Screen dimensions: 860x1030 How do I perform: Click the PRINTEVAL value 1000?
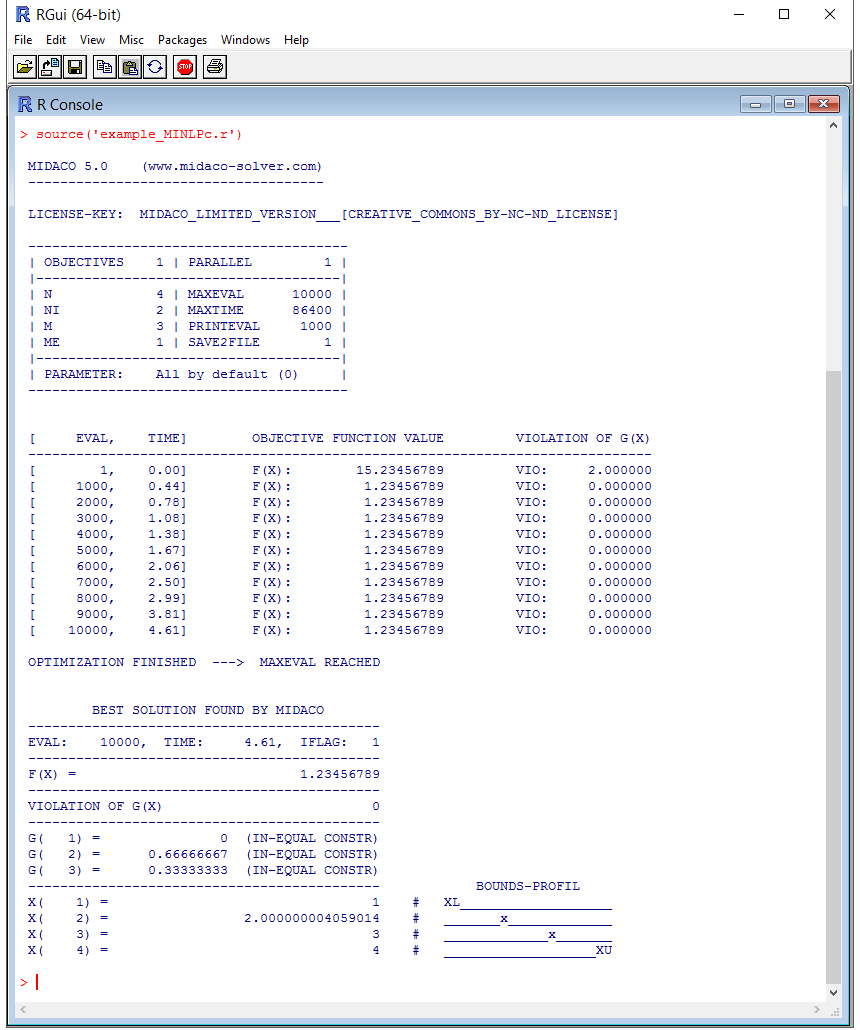click(x=316, y=326)
